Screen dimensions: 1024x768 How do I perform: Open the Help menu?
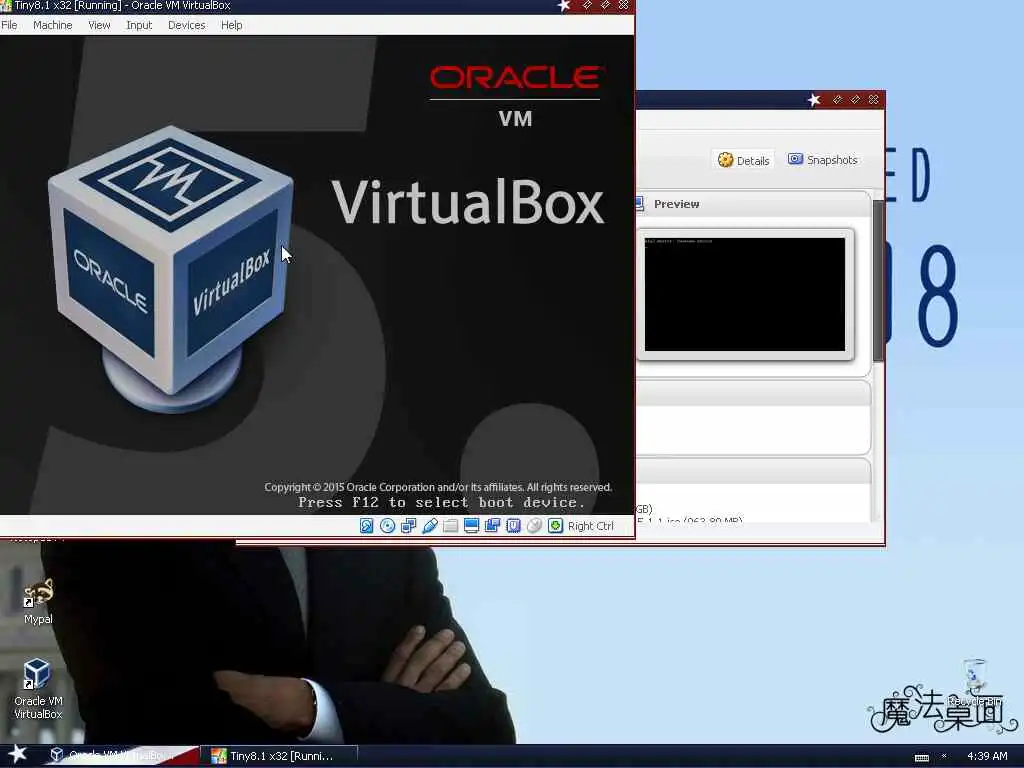(231, 25)
